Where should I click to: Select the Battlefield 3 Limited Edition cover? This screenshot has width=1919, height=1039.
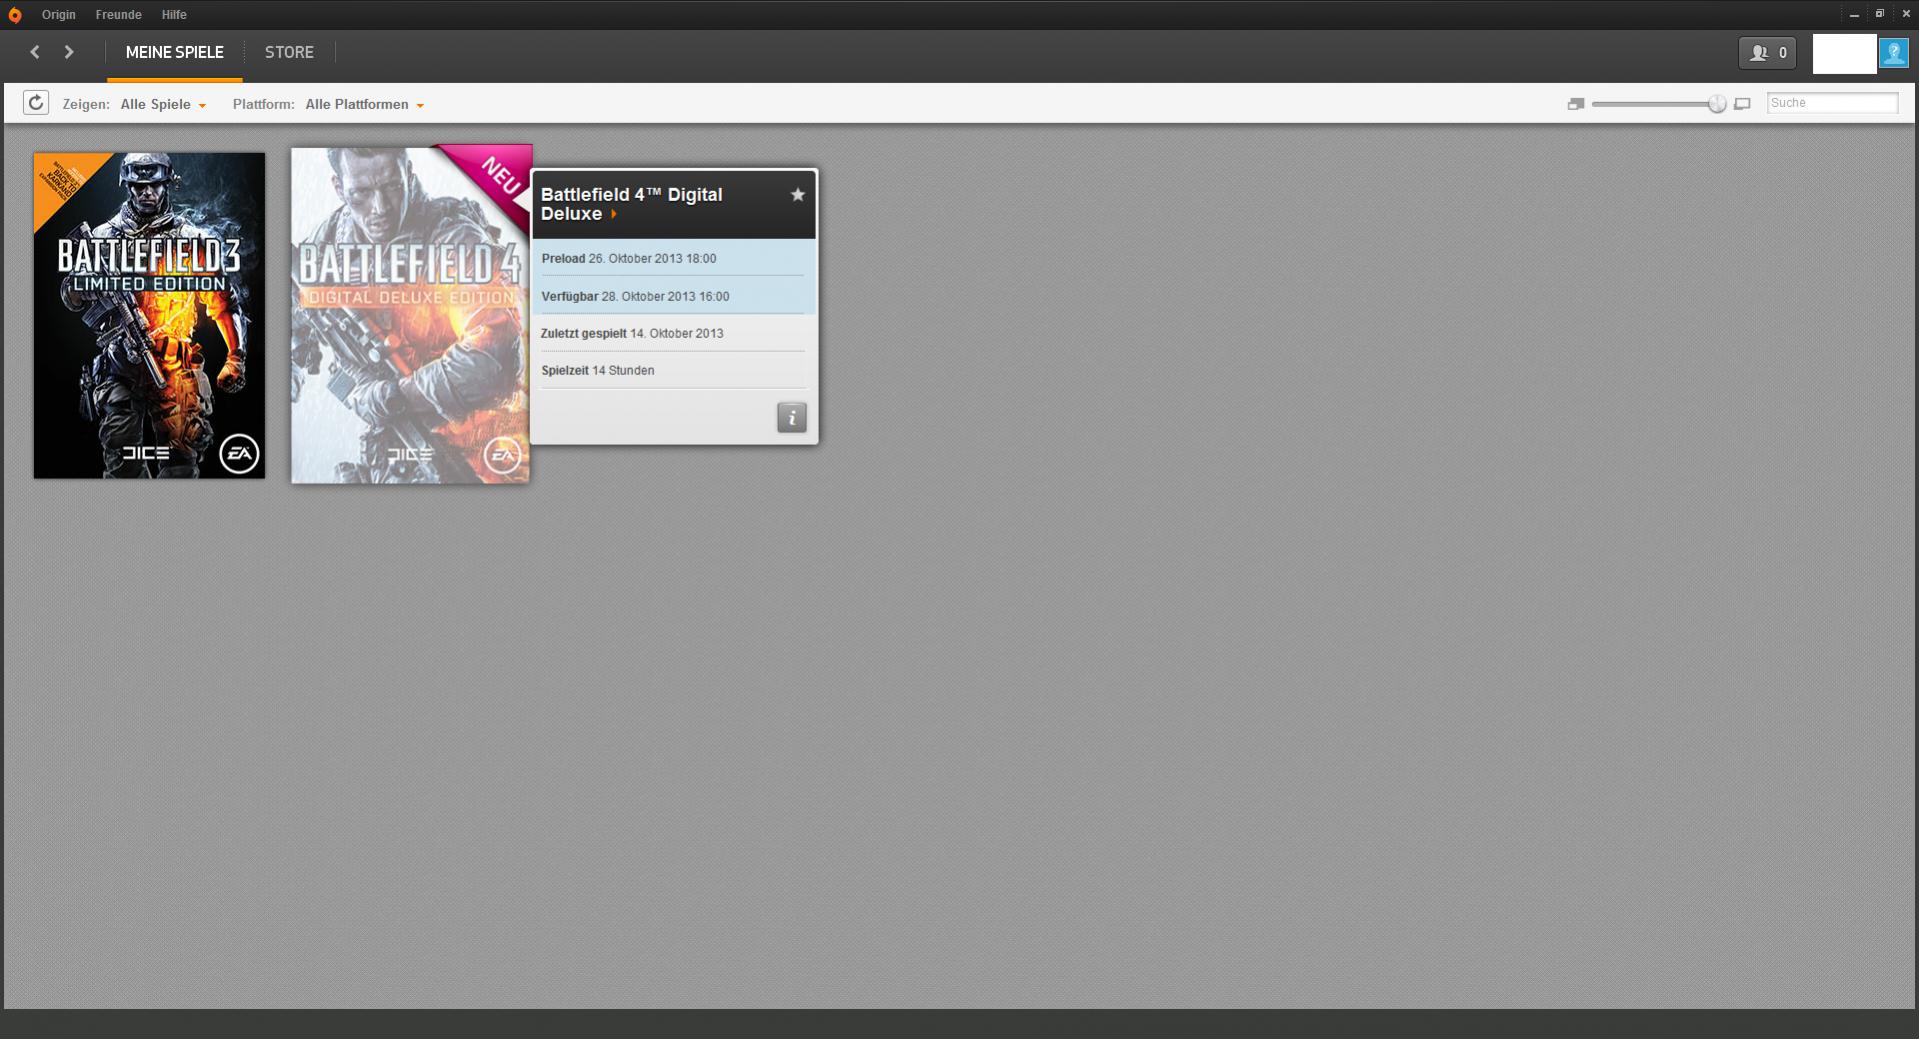[x=149, y=315]
